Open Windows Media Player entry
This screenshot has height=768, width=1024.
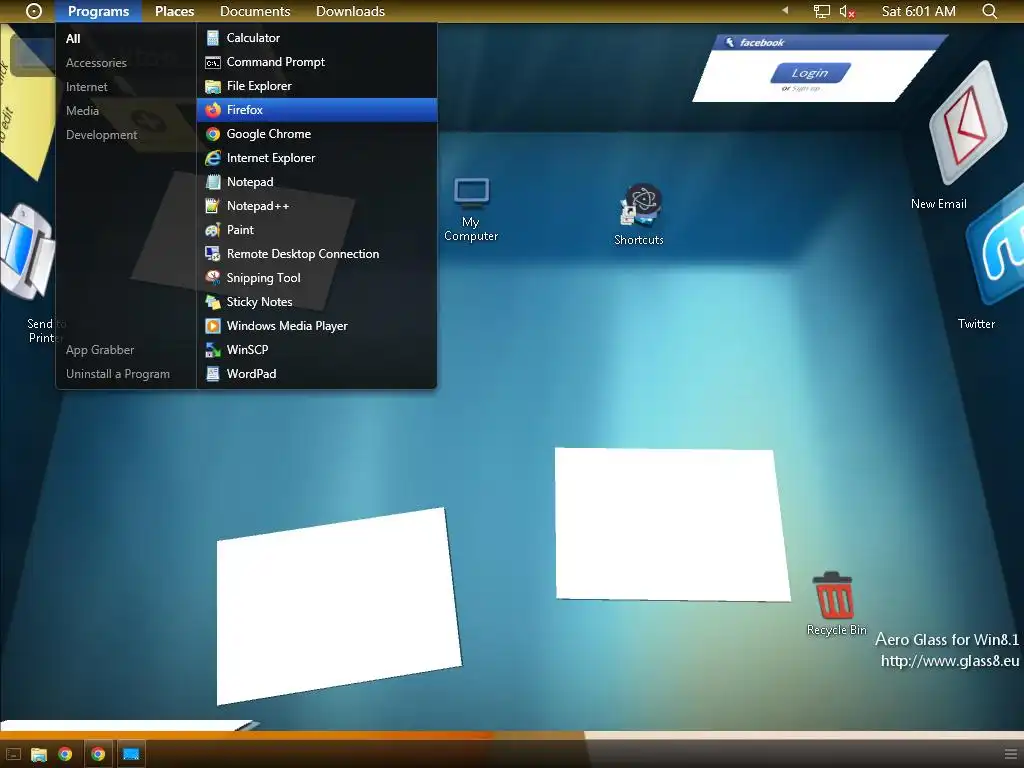pyautogui.click(x=317, y=326)
